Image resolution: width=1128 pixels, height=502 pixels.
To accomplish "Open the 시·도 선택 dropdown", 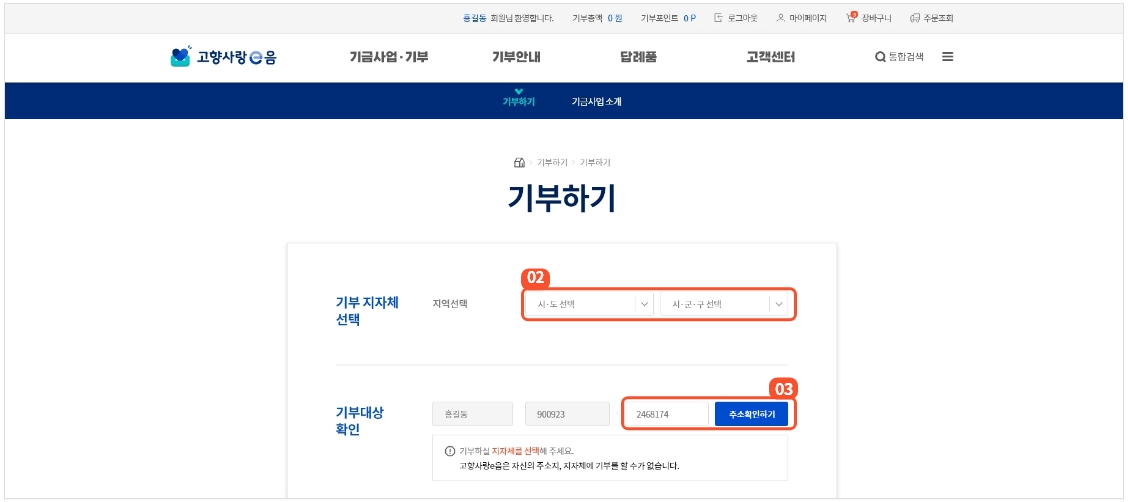I will [x=588, y=304].
